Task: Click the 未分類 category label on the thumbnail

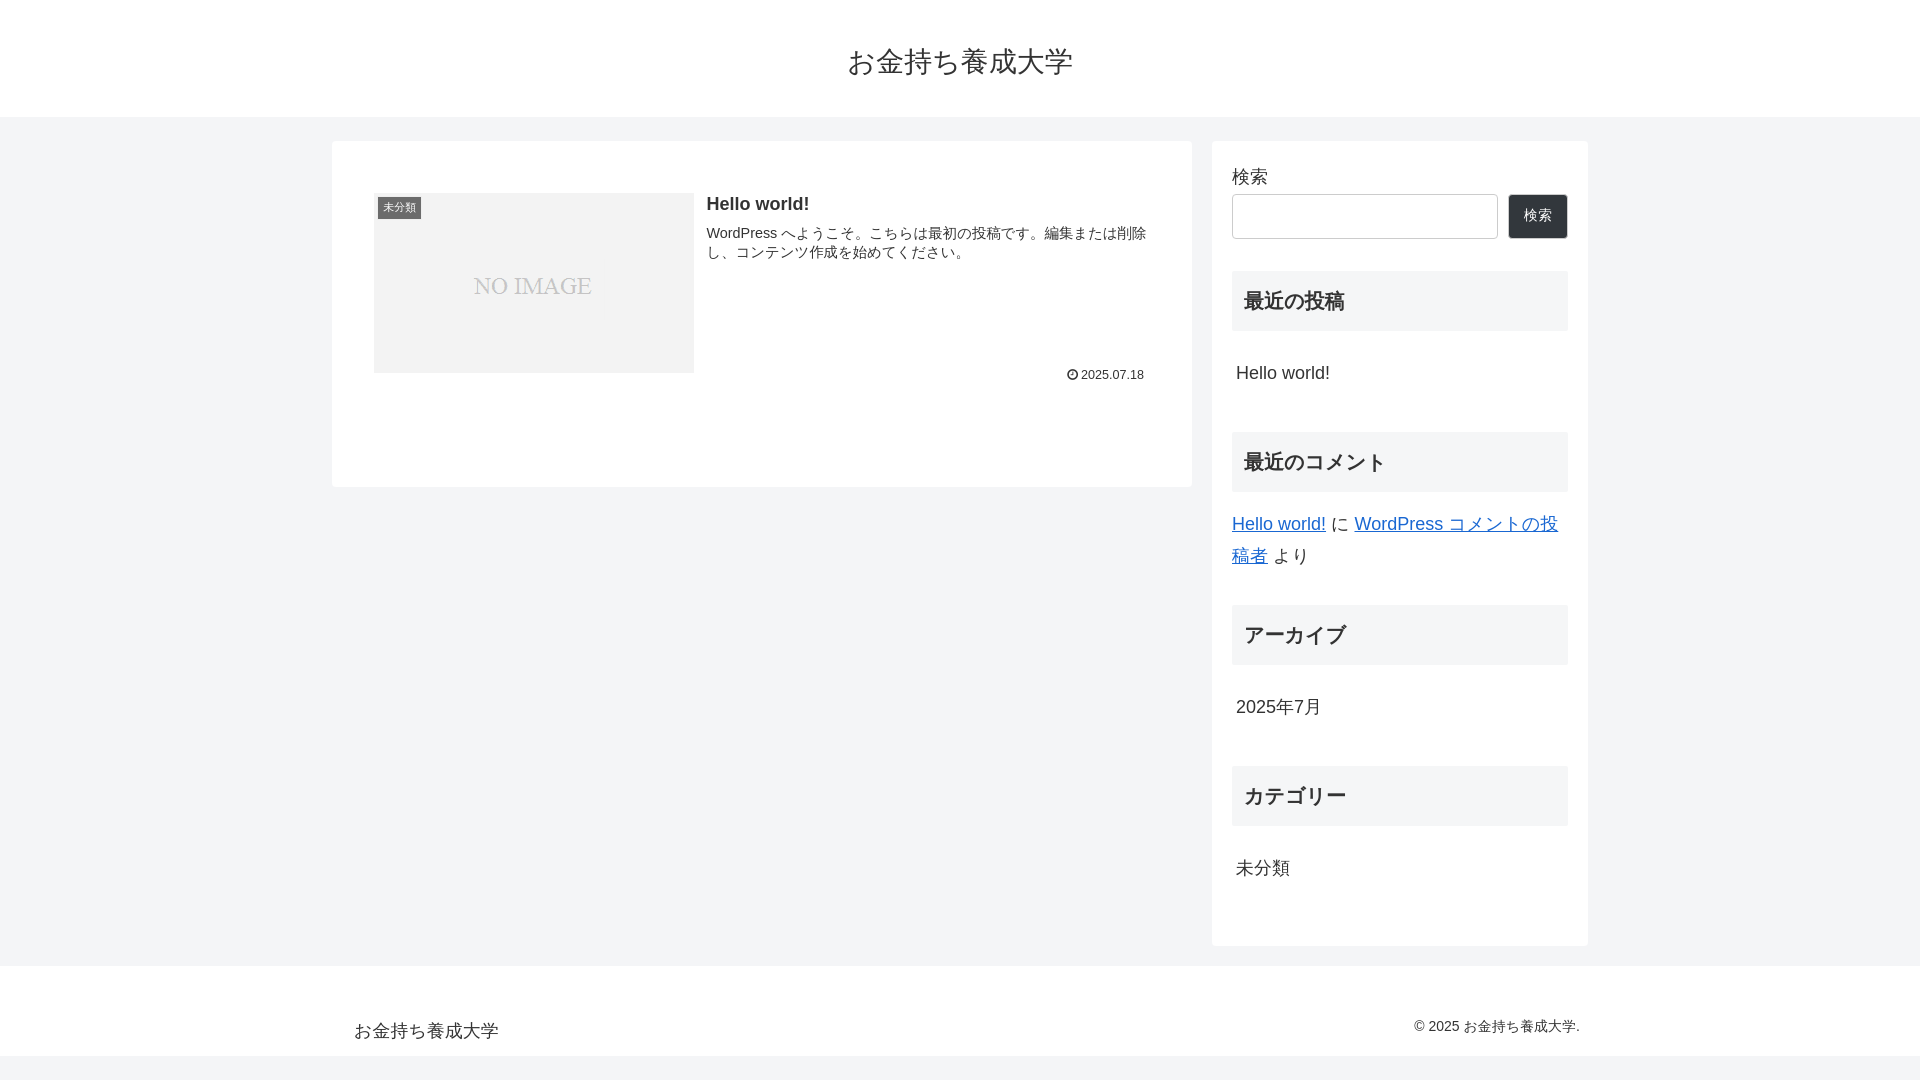Action: [399, 208]
